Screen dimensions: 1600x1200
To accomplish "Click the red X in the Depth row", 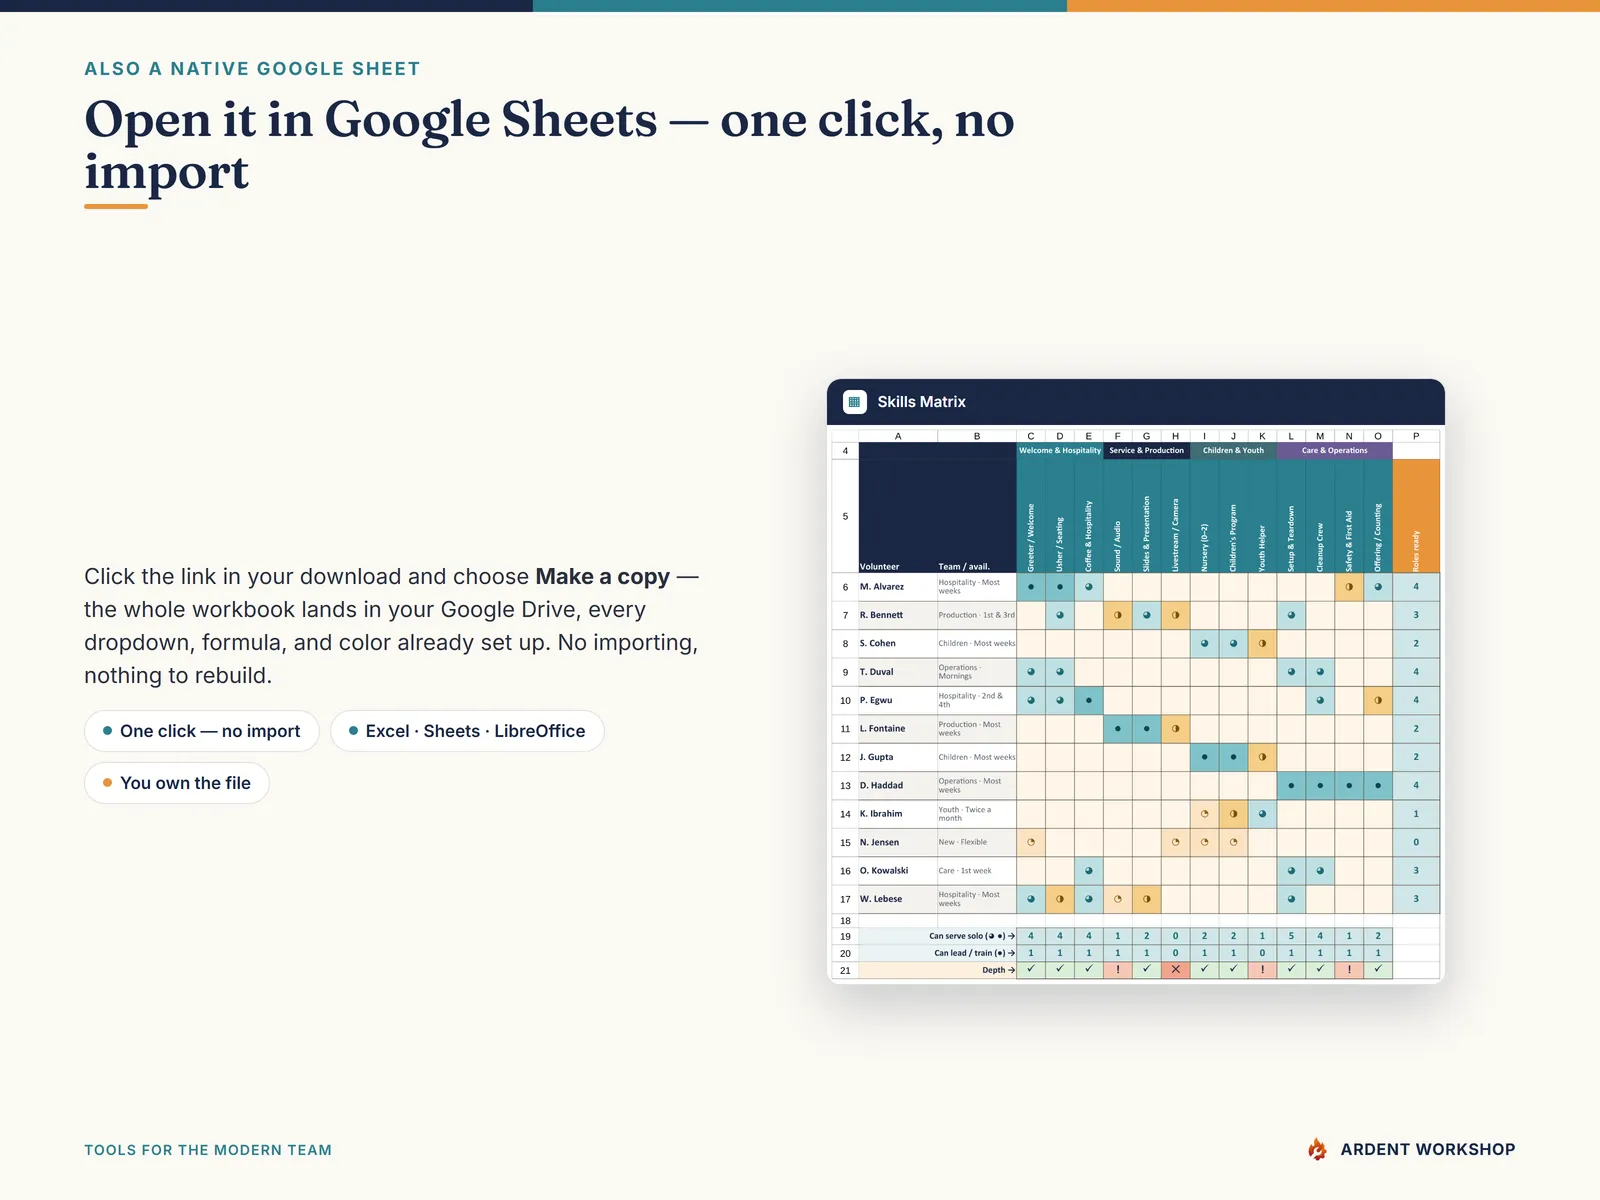I will tap(1175, 969).
